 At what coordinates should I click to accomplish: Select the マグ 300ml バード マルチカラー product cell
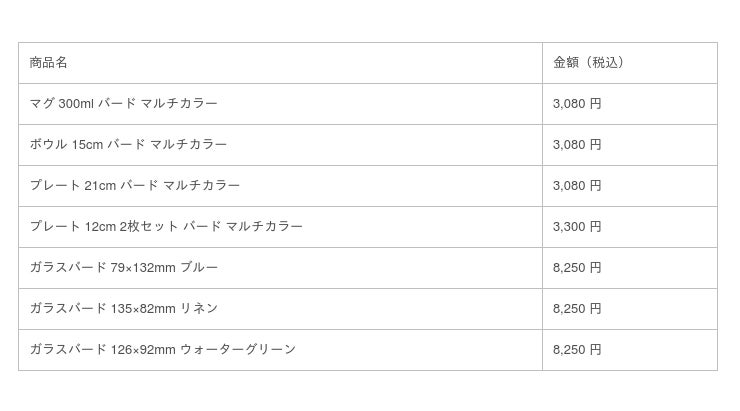123,104
